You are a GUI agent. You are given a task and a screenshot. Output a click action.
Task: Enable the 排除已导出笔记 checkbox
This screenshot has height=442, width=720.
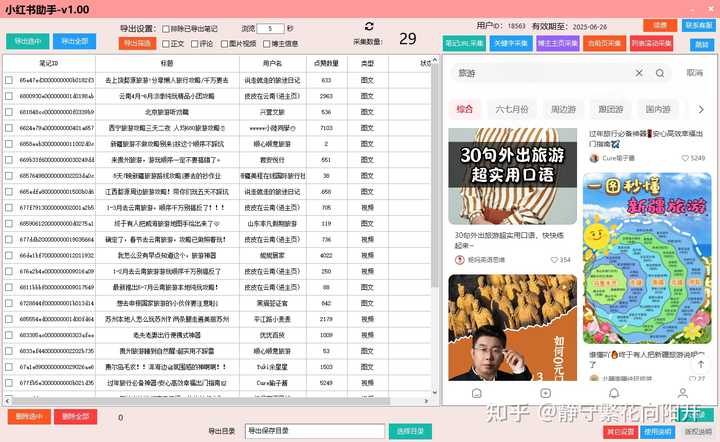(166, 29)
